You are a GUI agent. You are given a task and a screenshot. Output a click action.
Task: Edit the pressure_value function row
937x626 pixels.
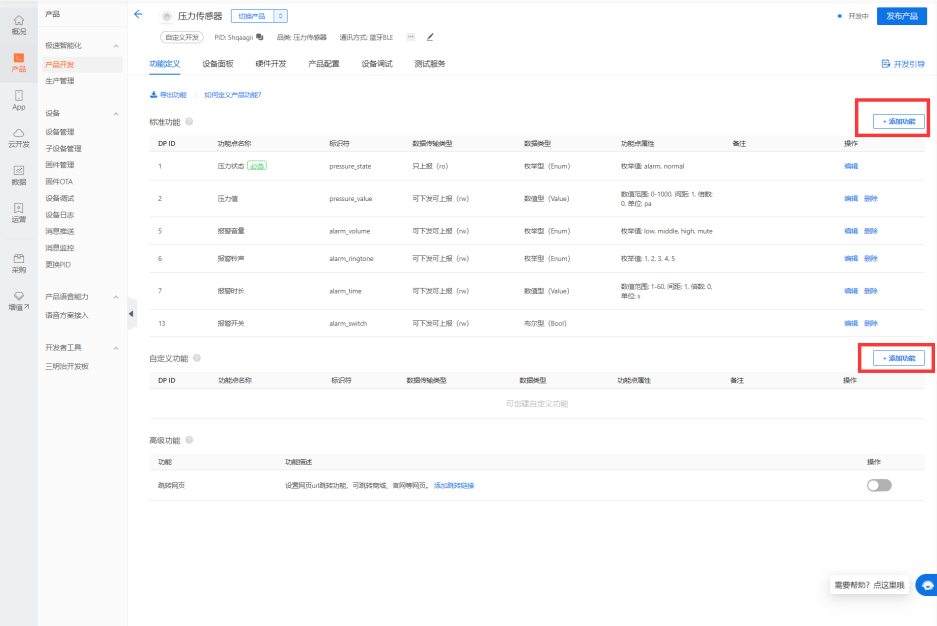click(851, 198)
